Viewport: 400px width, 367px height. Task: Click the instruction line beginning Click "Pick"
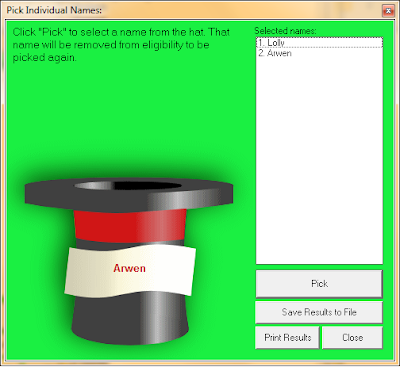[121, 32]
